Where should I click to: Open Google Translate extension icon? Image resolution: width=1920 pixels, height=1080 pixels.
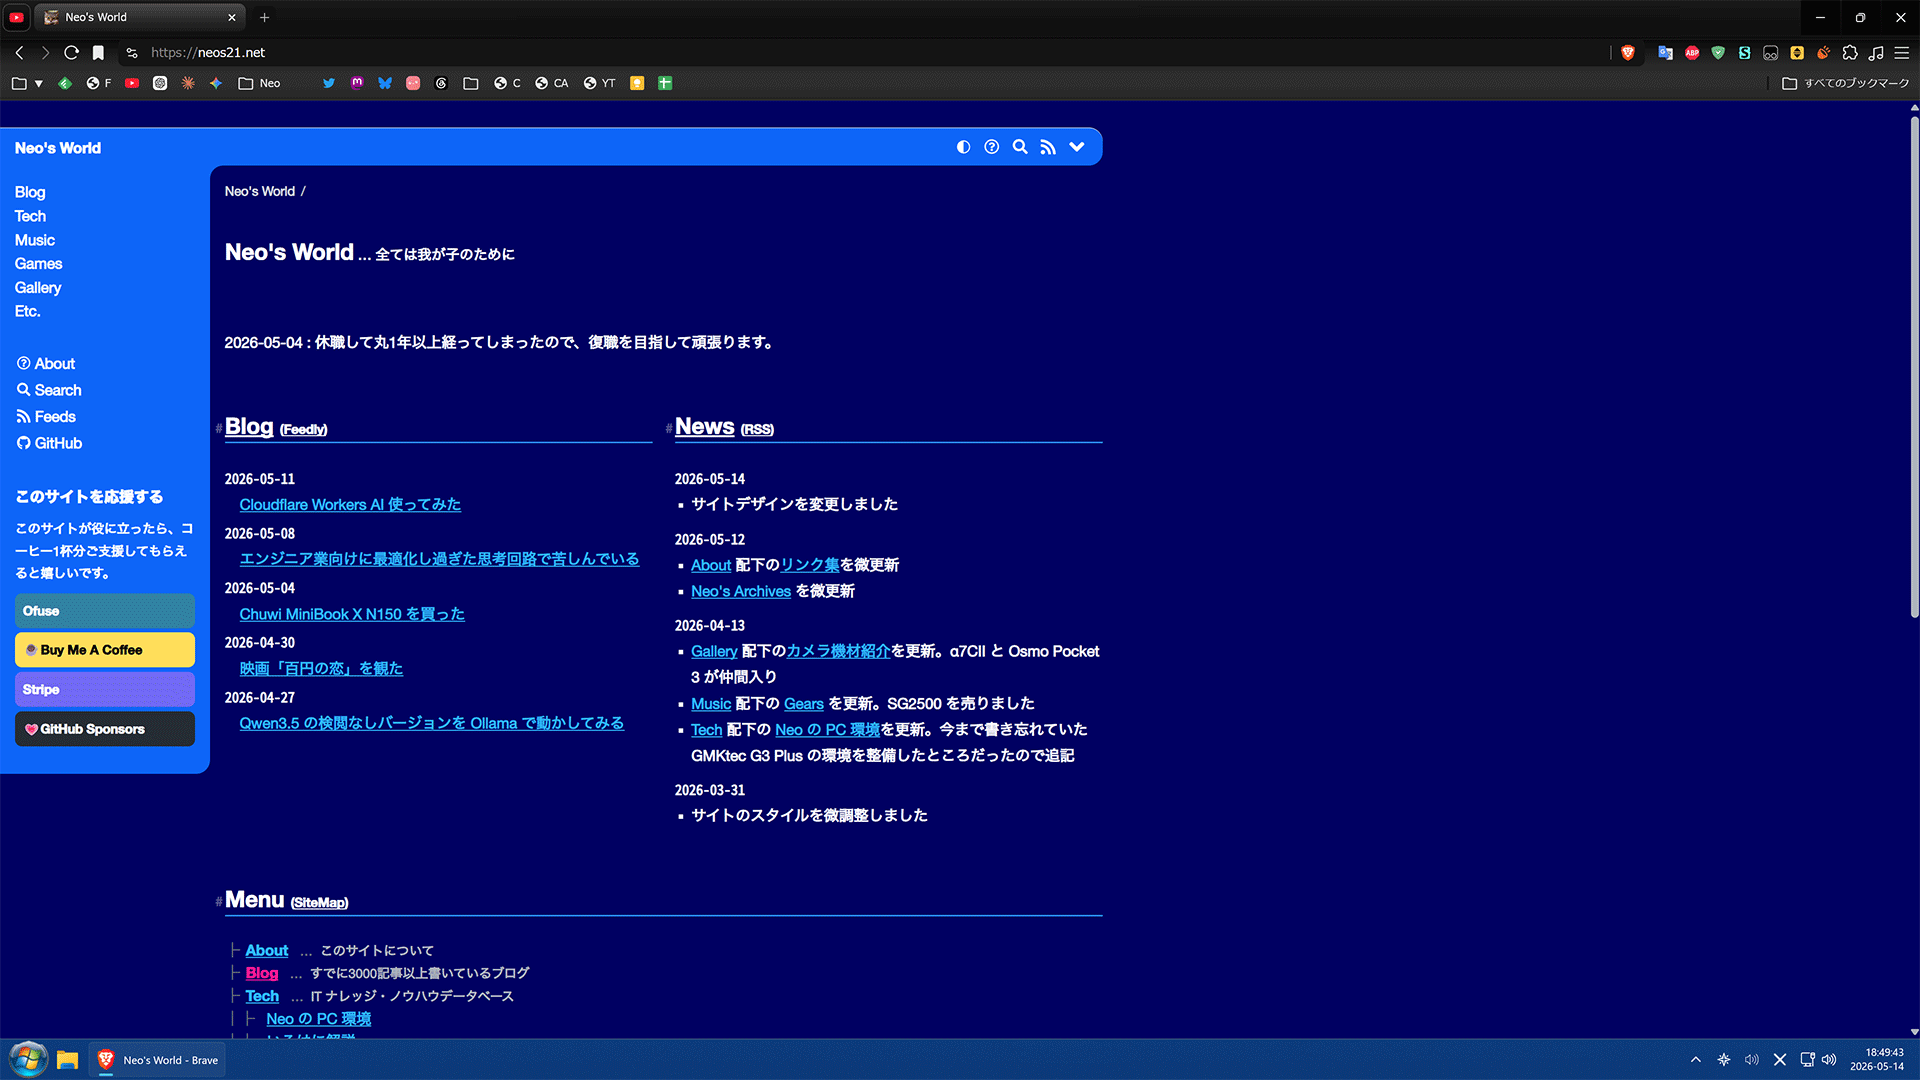coord(1665,52)
